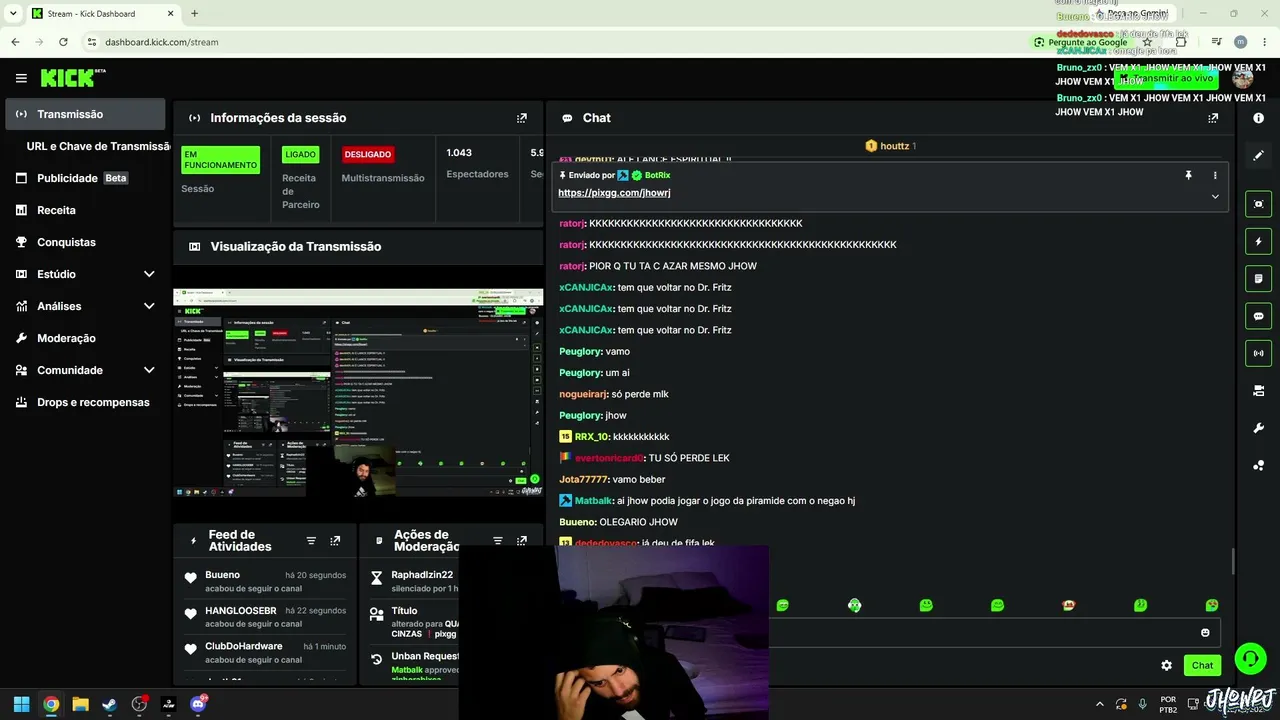Expand the Estúdio sidebar section
The image size is (1280, 720).
tap(149, 274)
